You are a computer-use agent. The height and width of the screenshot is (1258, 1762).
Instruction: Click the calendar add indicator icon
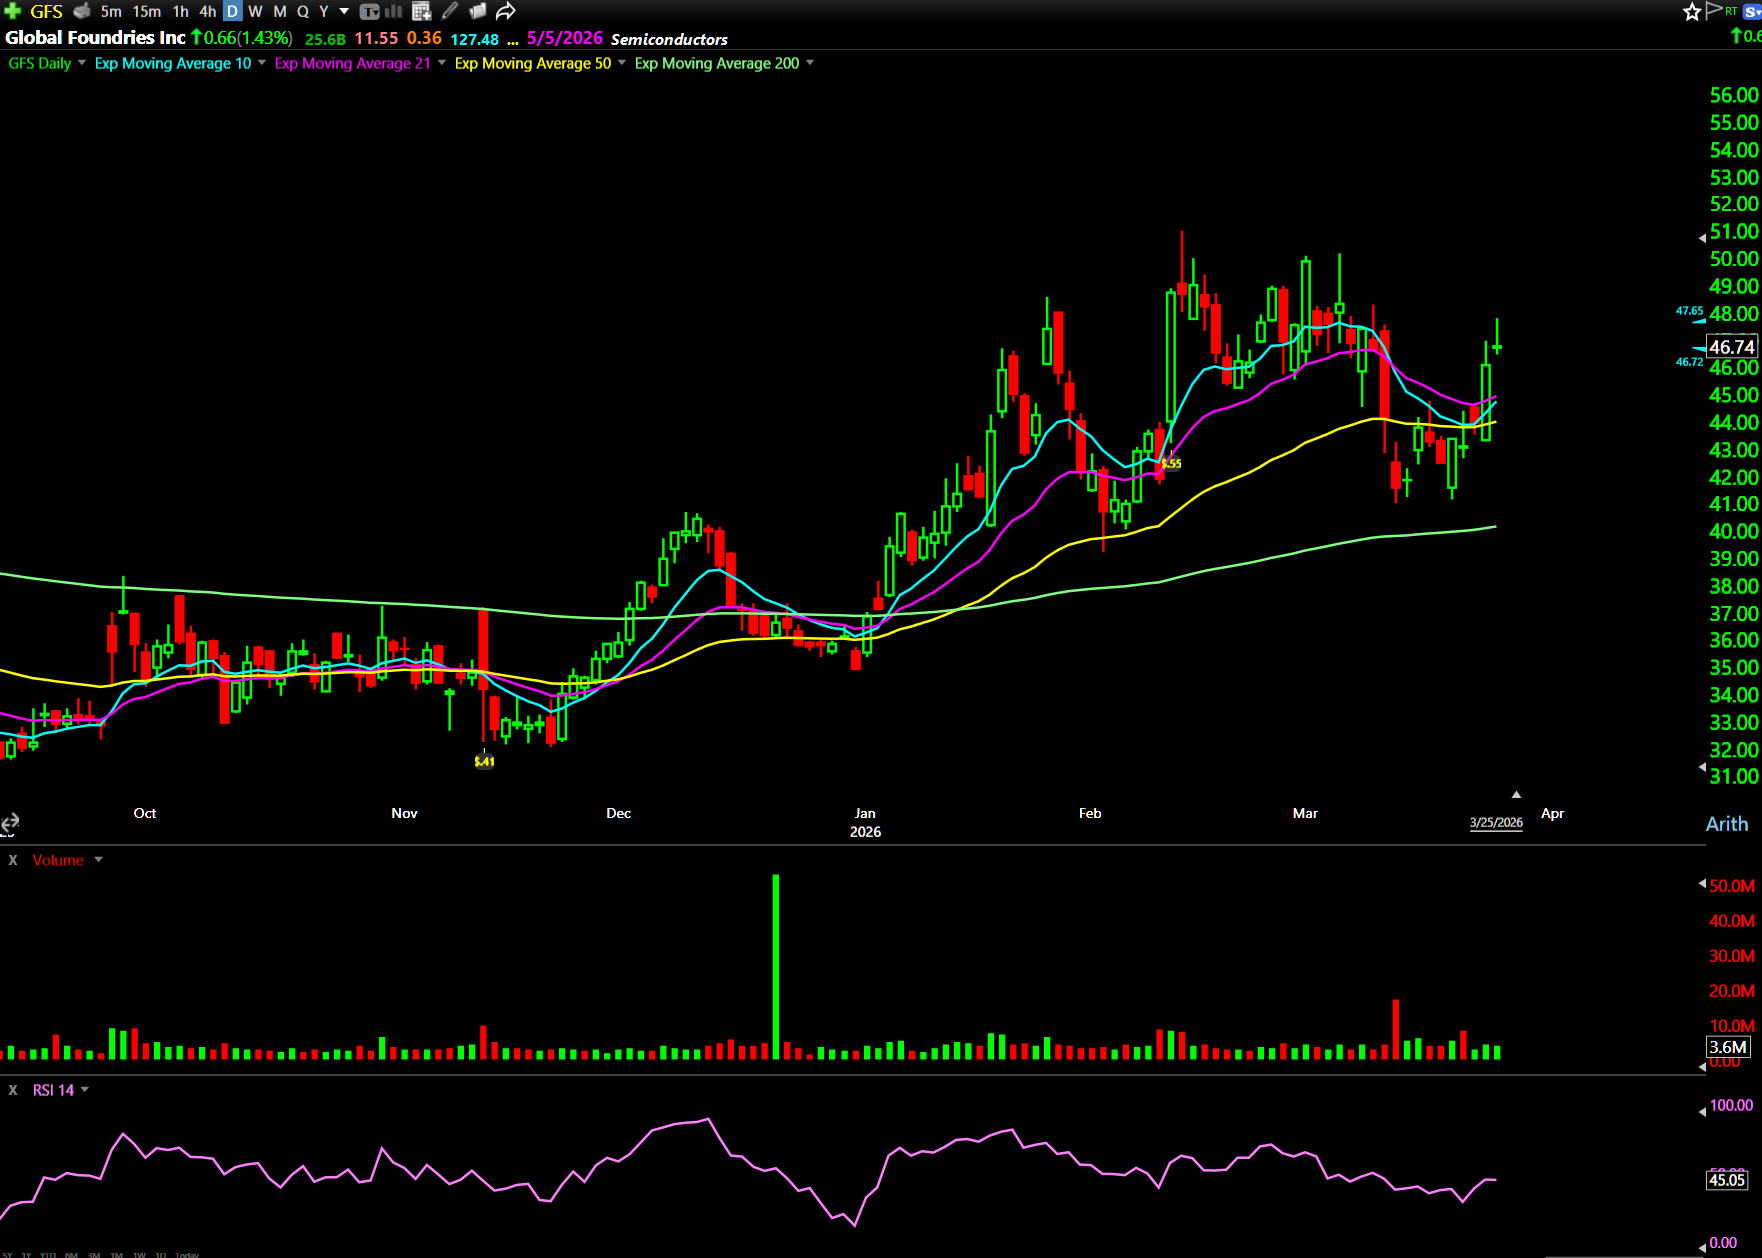[421, 12]
